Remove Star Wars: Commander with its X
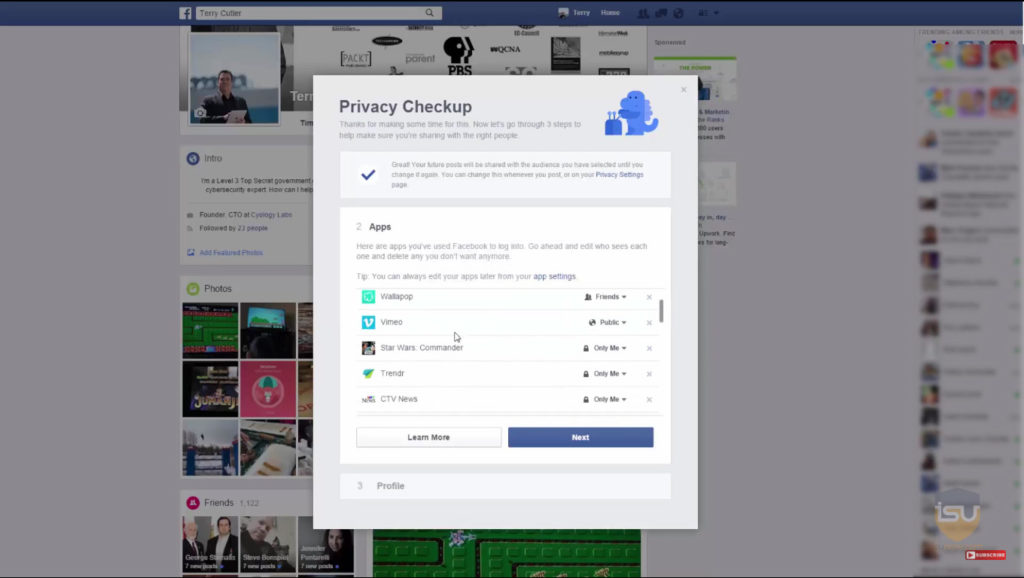This screenshot has height=578, width=1024. click(649, 348)
